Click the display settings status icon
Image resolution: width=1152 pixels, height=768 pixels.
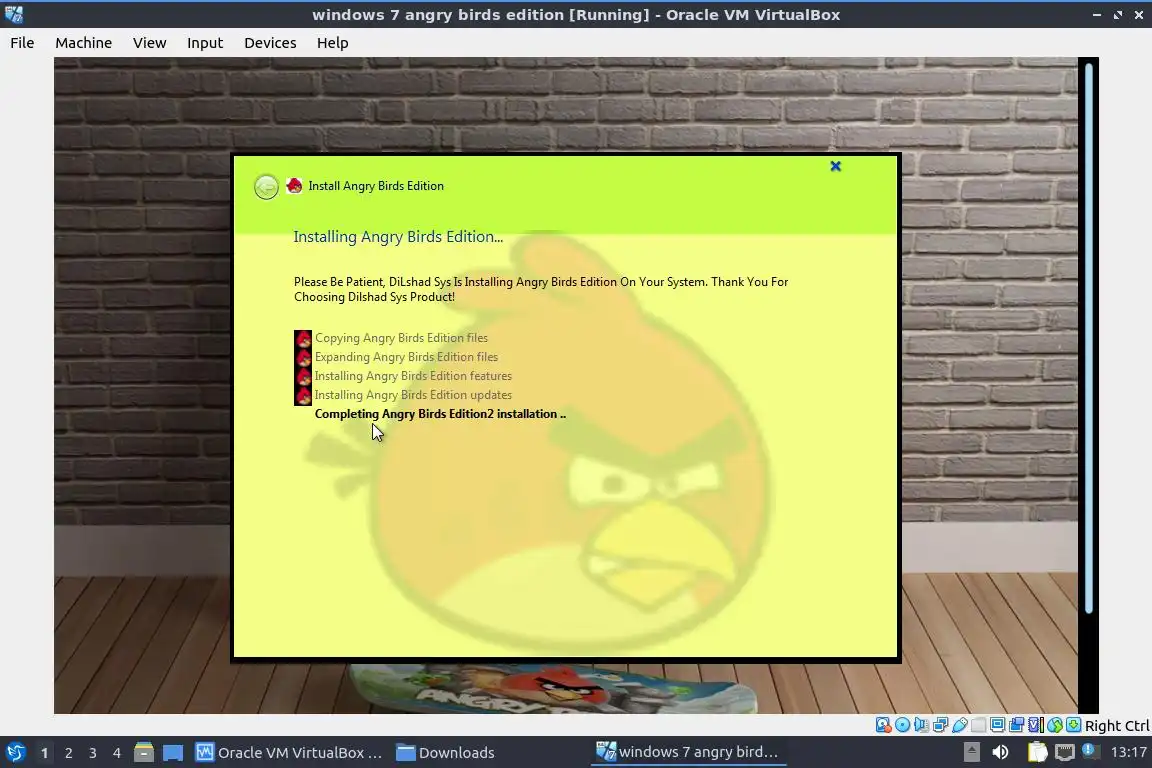click(998, 725)
